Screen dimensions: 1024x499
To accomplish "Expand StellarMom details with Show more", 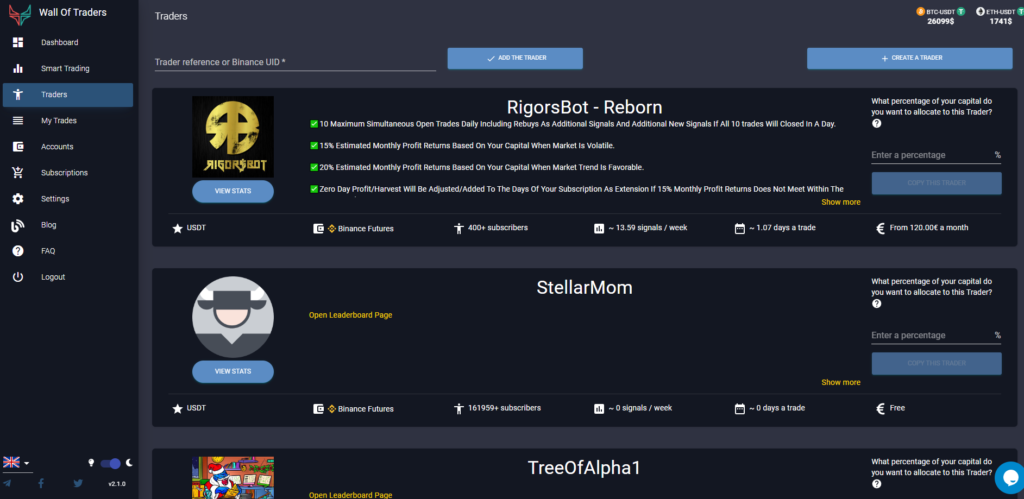I will (x=840, y=382).
